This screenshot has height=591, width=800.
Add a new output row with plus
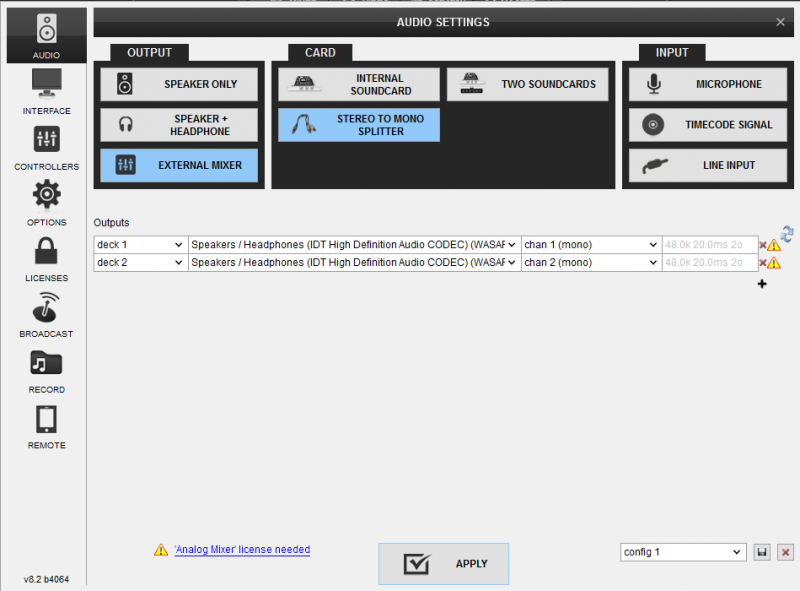[x=762, y=284]
